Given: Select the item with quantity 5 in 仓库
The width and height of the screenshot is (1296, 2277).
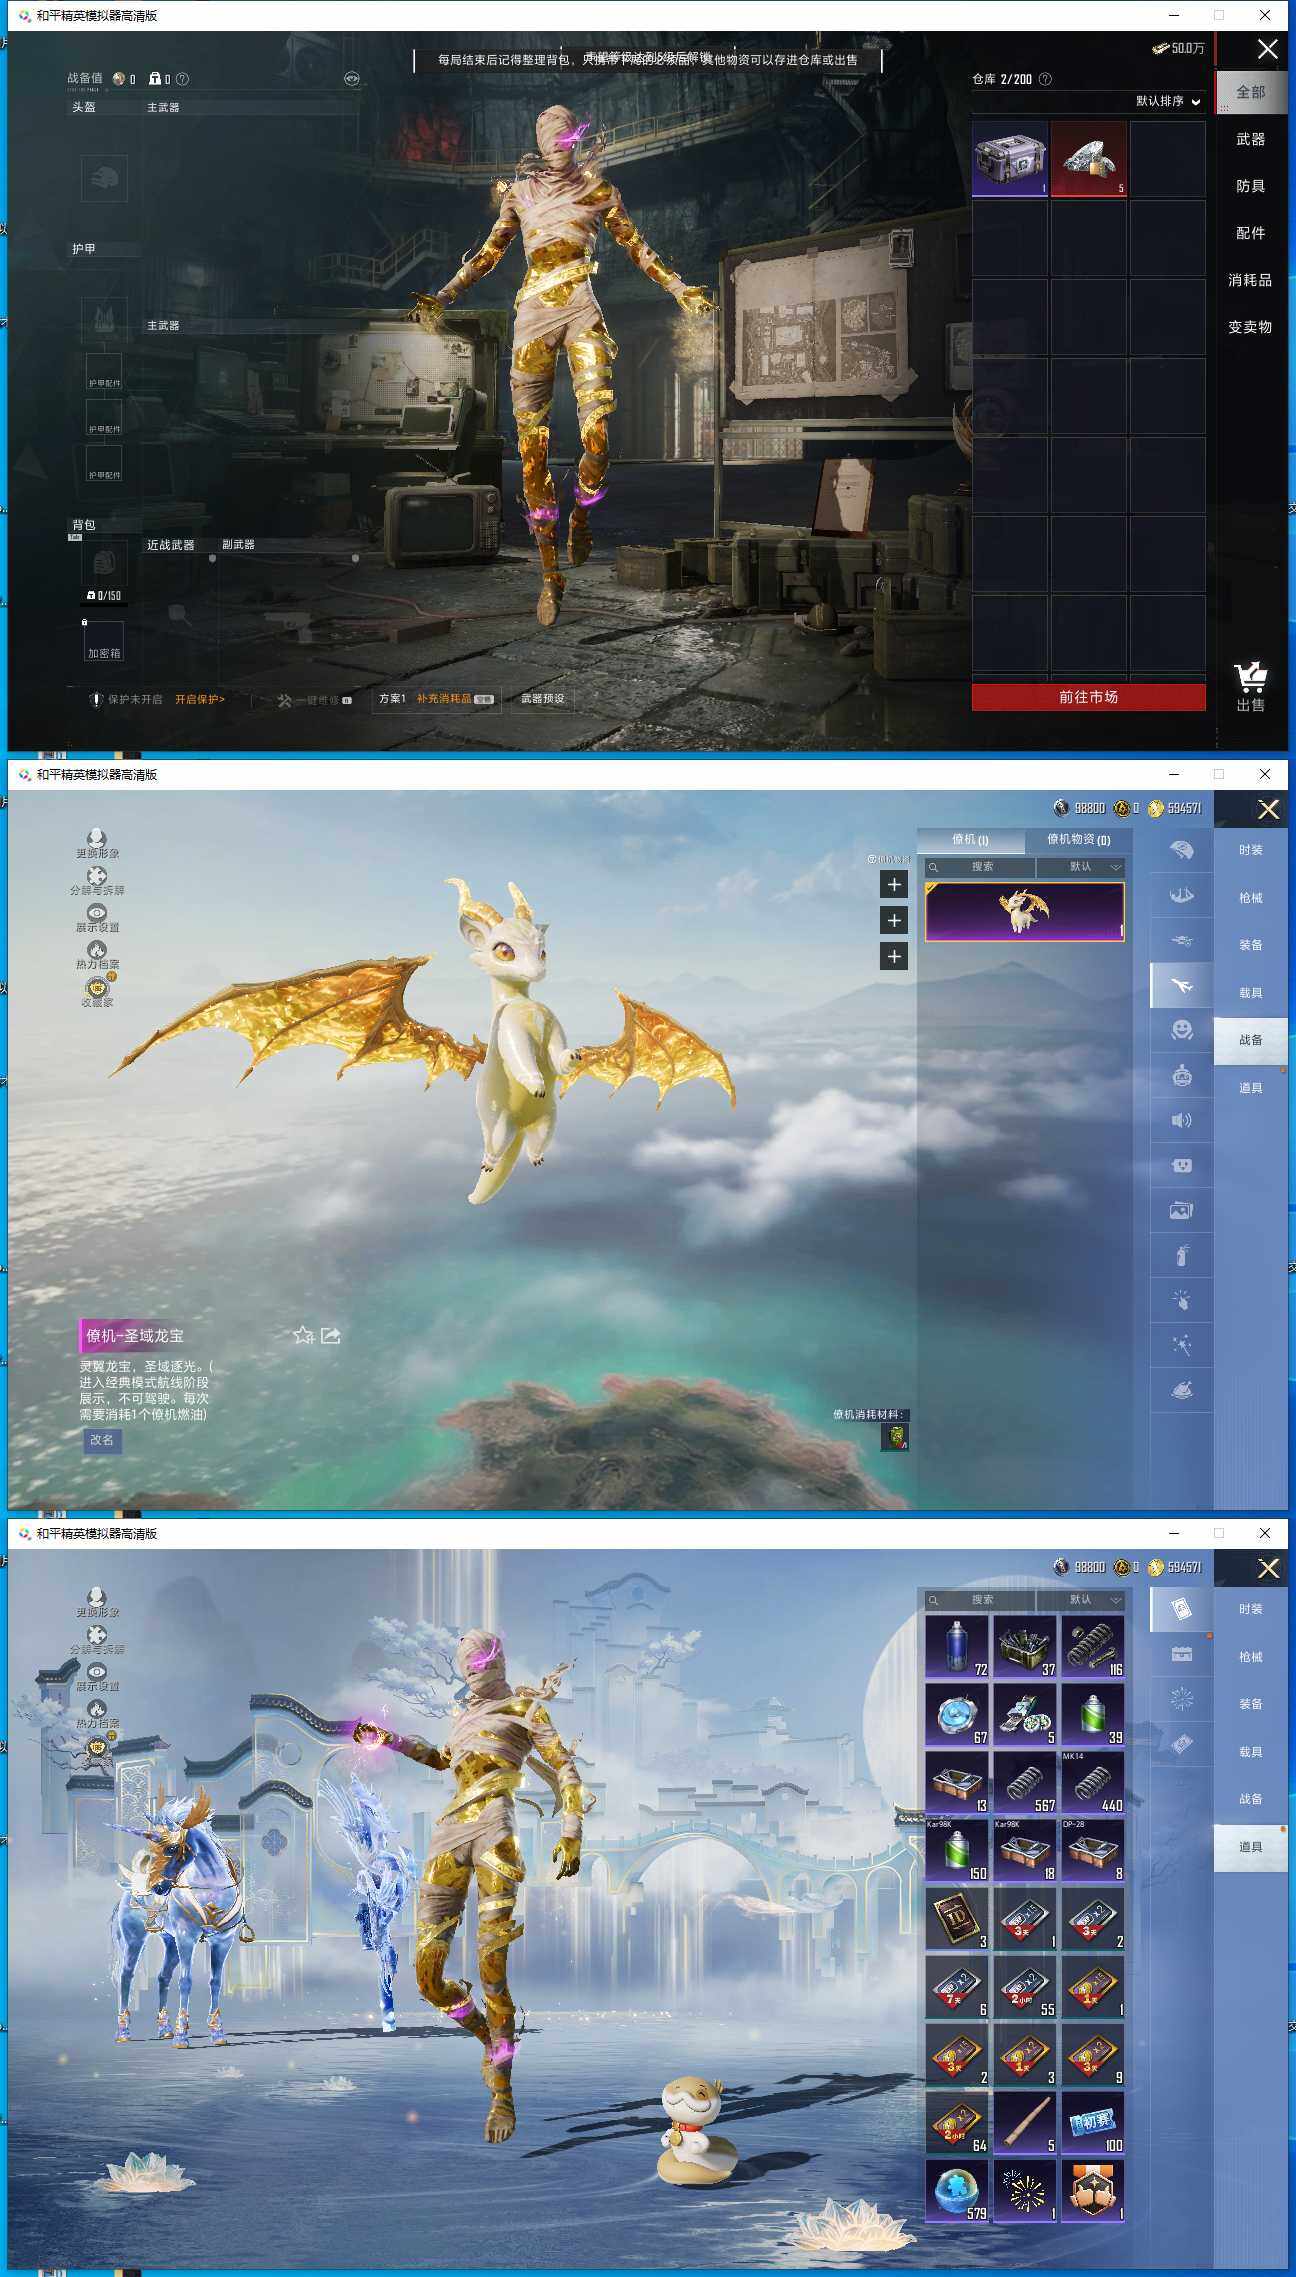Looking at the screenshot, I should coord(1089,159).
